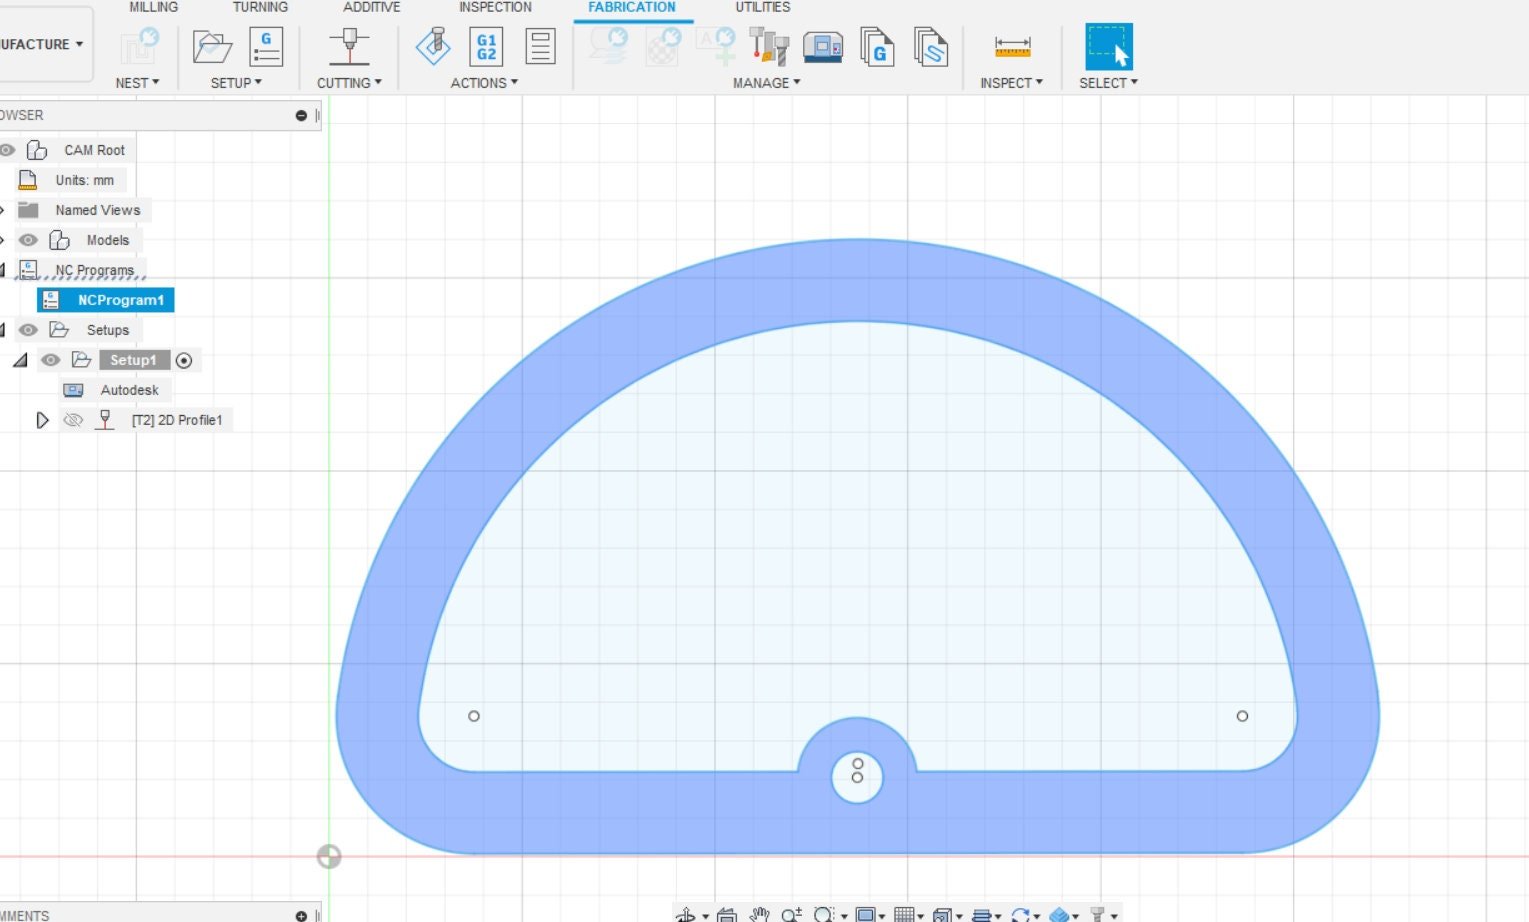Click the NC Programs node
Viewport: 1529px width, 922px height.
click(x=94, y=270)
